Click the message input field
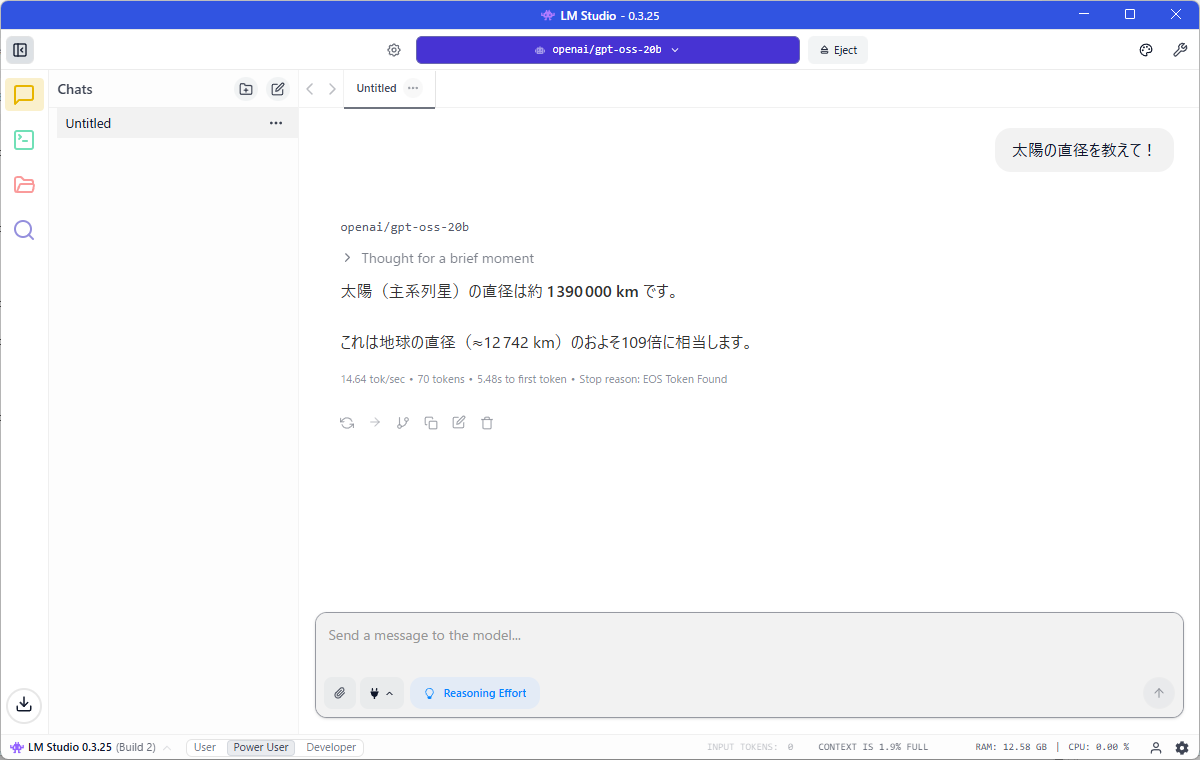This screenshot has width=1200, height=760. [749, 636]
